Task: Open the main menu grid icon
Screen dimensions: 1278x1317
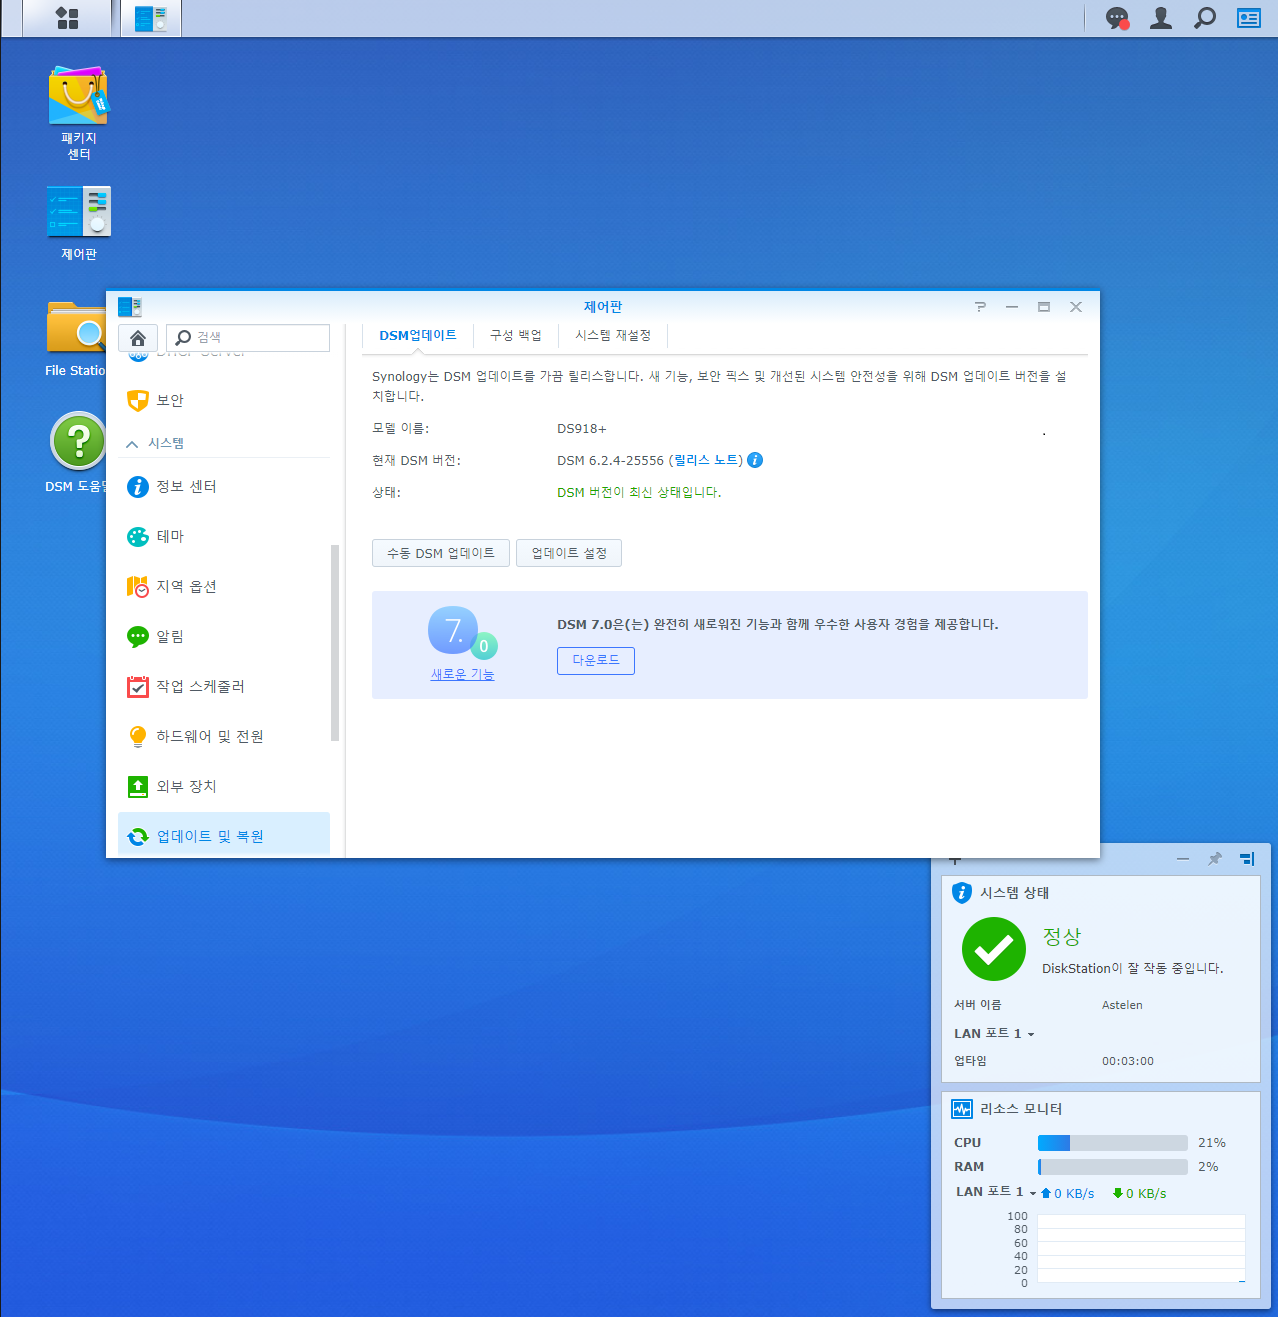Action: 67,18
